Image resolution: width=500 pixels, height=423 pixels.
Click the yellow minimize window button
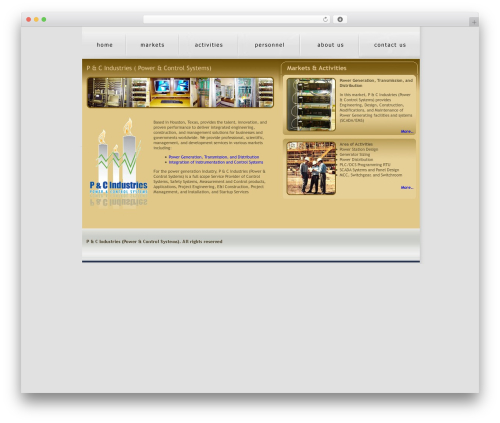[36, 19]
